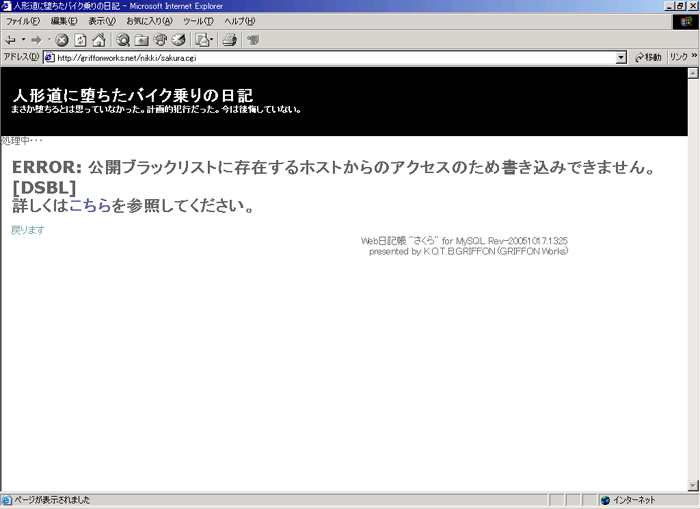Show the History panel icon

pos(178,40)
